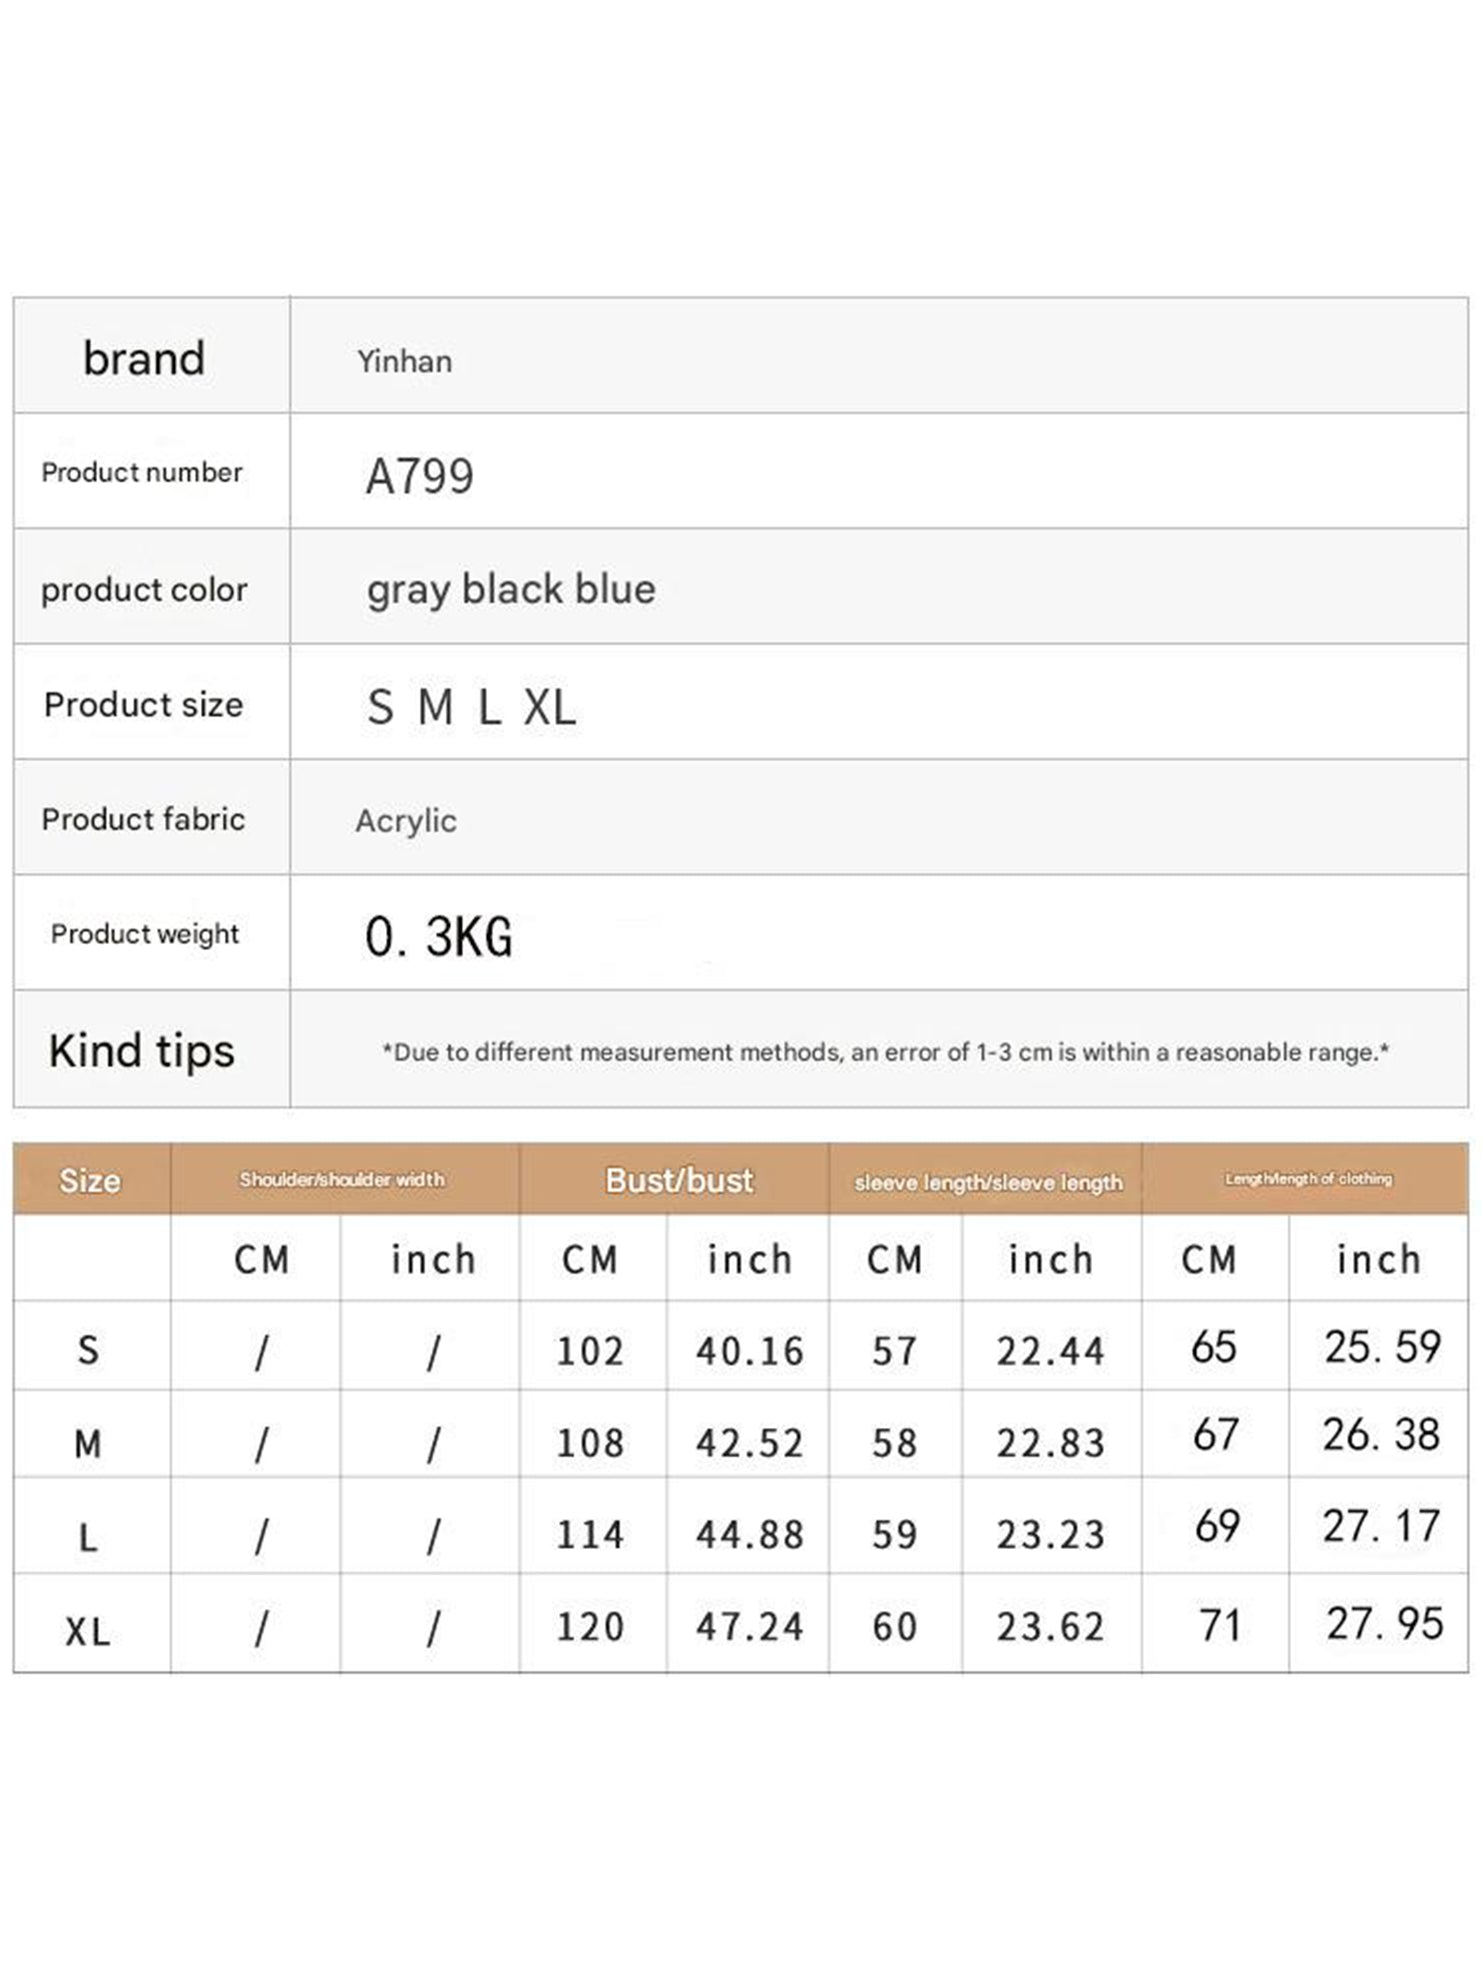The image size is (1482, 1966).
Task: Click the length inch value 27.95
Action: pyautogui.click(x=1385, y=1623)
